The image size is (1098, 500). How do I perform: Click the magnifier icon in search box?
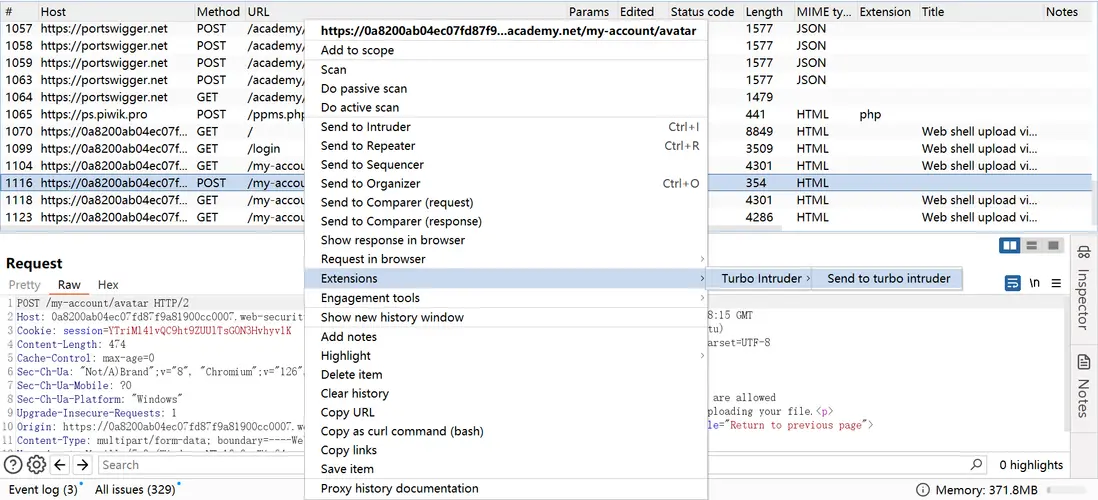pyautogui.click(x=977, y=465)
